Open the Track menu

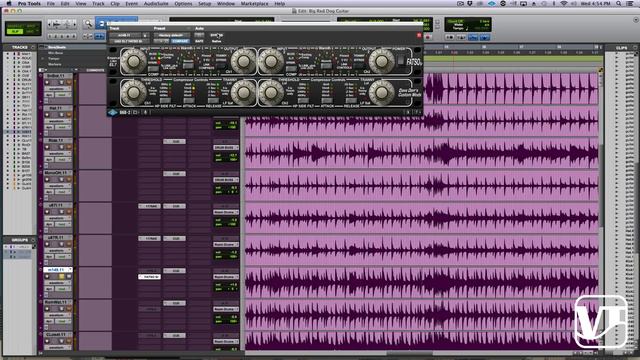98,3
